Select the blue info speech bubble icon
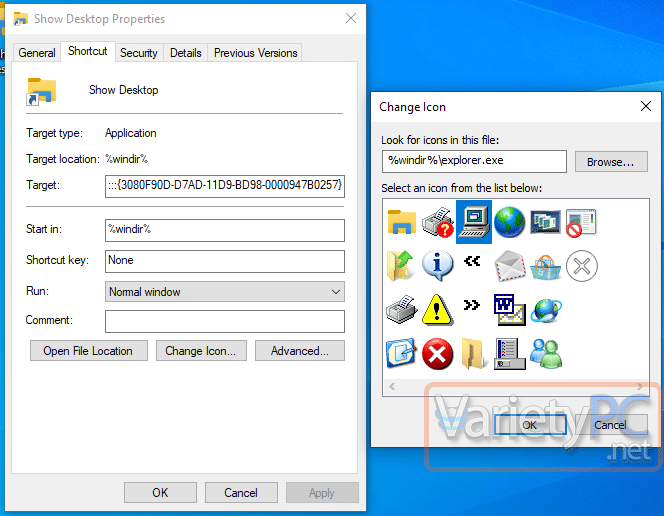 (437, 265)
